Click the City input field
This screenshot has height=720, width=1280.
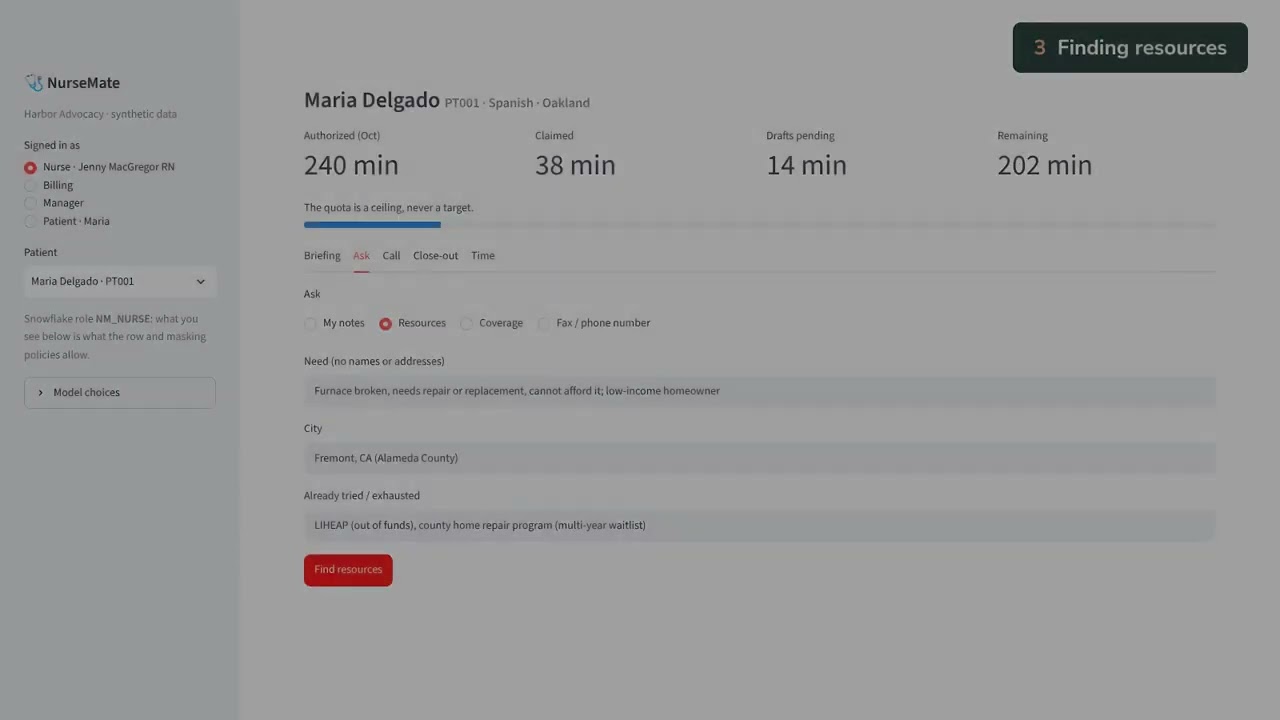[x=760, y=458]
